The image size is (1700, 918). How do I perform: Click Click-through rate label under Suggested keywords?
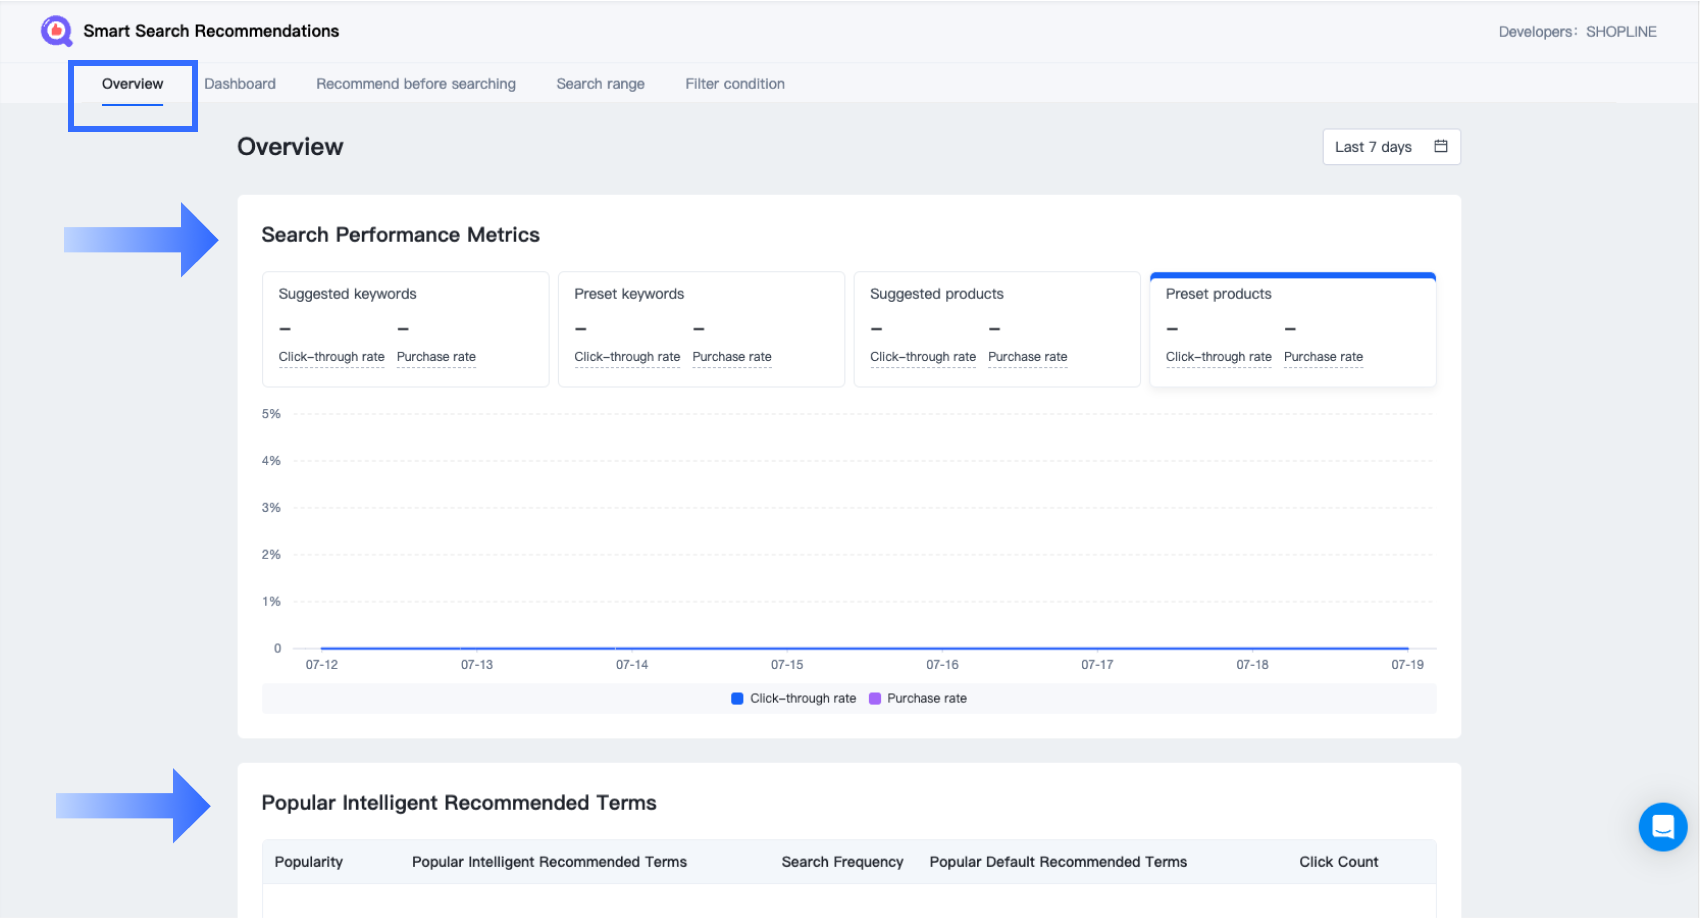point(331,357)
